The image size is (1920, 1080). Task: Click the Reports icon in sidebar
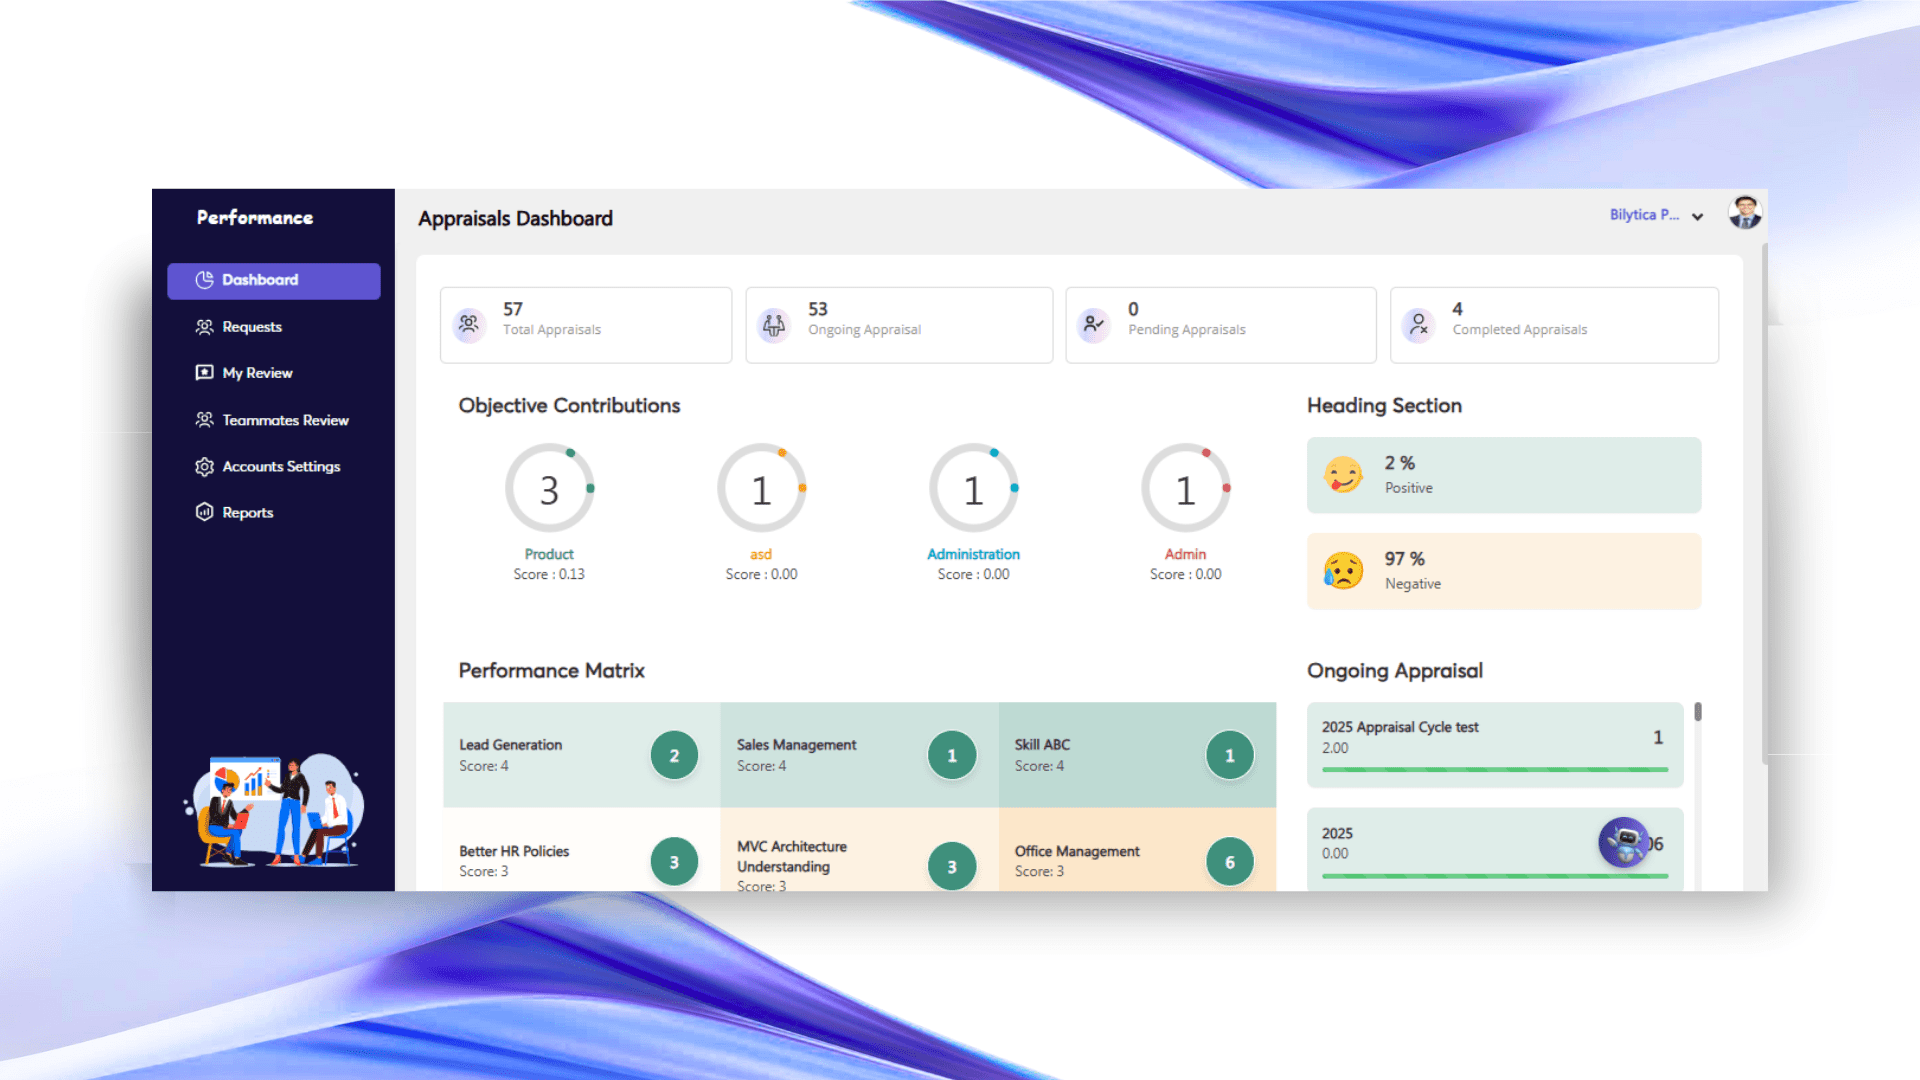pyautogui.click(x=204, y=512)
